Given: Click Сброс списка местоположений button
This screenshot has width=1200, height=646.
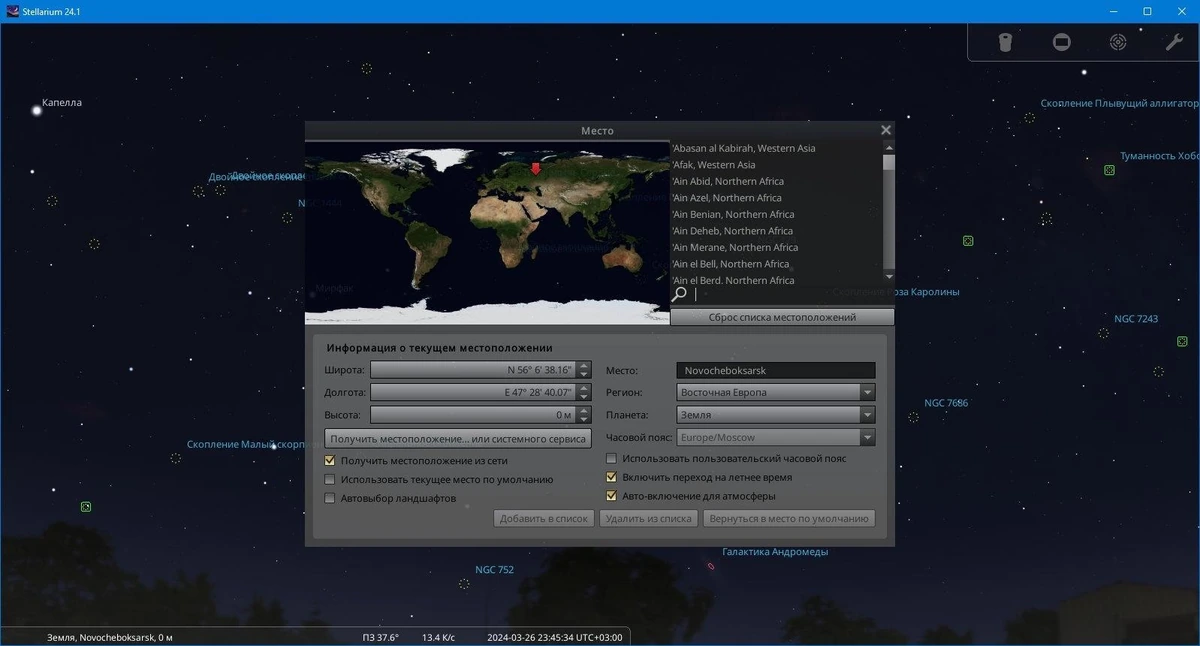Looking at the screenshot, I should tap(782, 317).
